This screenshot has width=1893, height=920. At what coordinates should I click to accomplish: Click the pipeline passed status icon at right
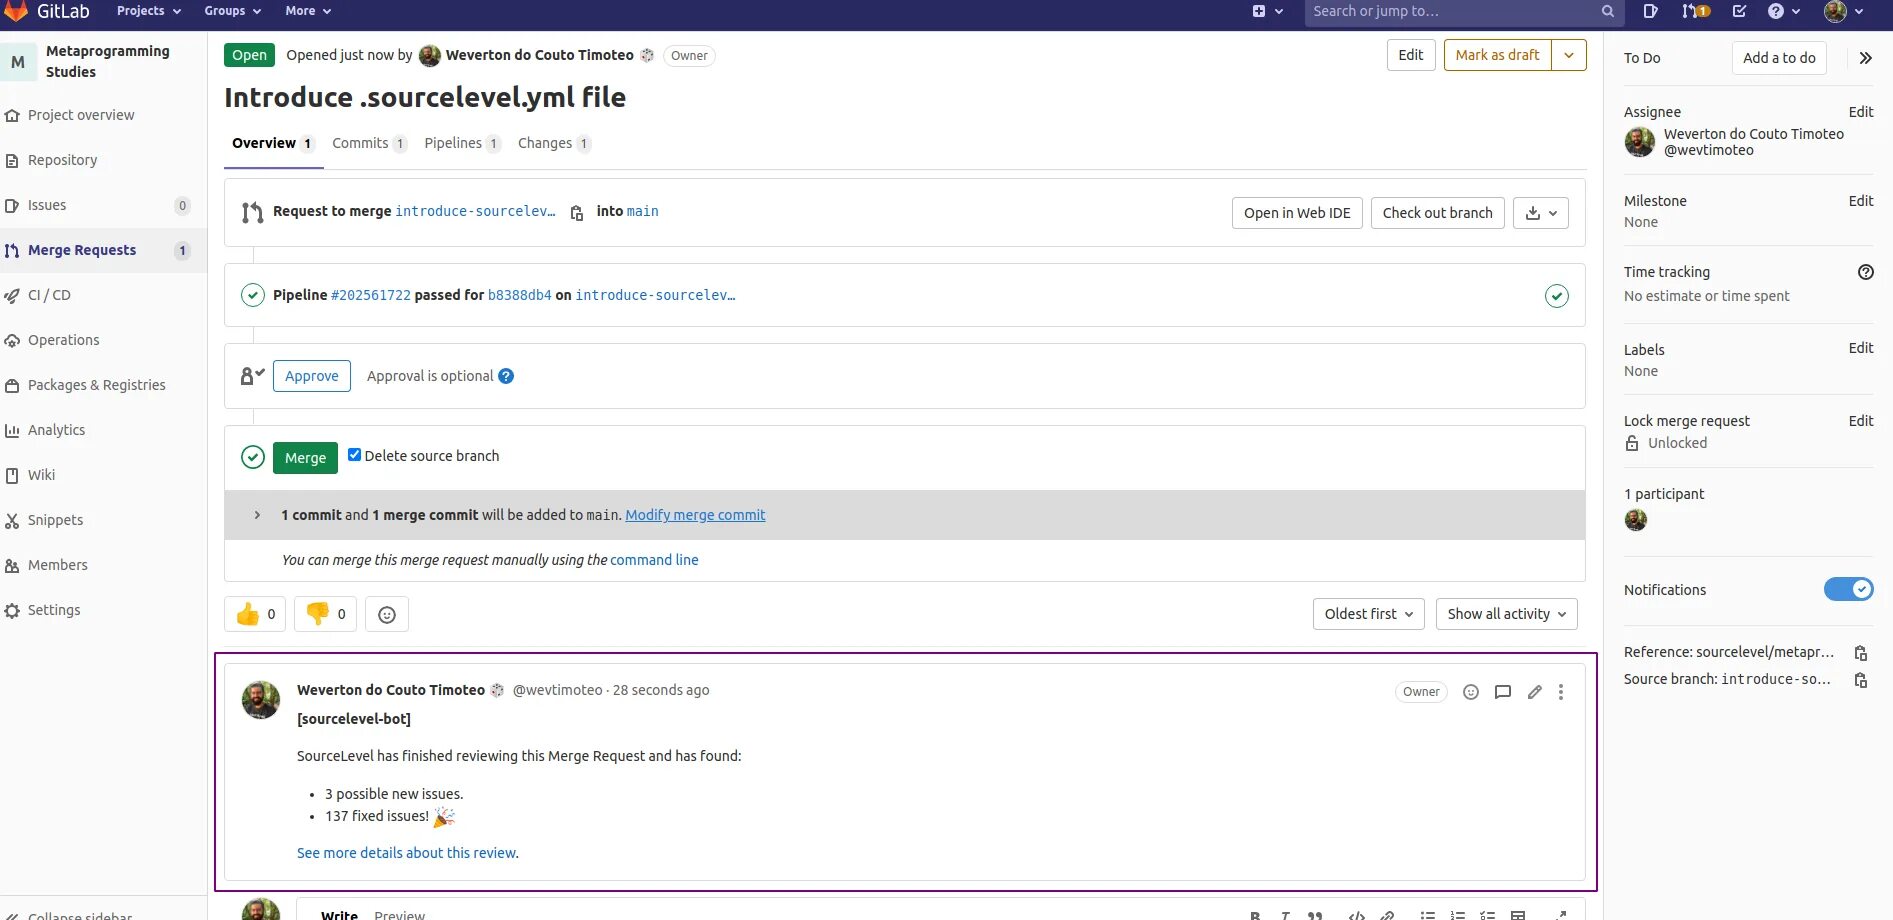click(x=1556, y=296)
